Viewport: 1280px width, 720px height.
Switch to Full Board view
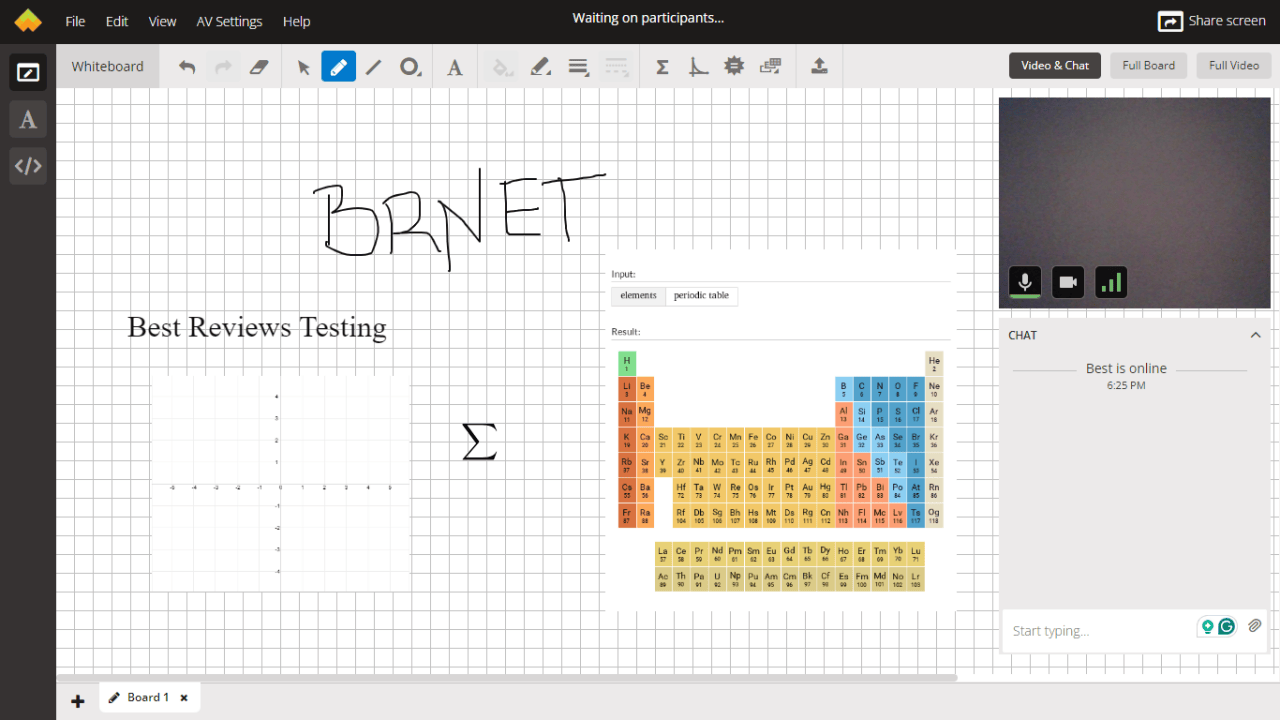pyautogui.click(x=1148, y=66)
